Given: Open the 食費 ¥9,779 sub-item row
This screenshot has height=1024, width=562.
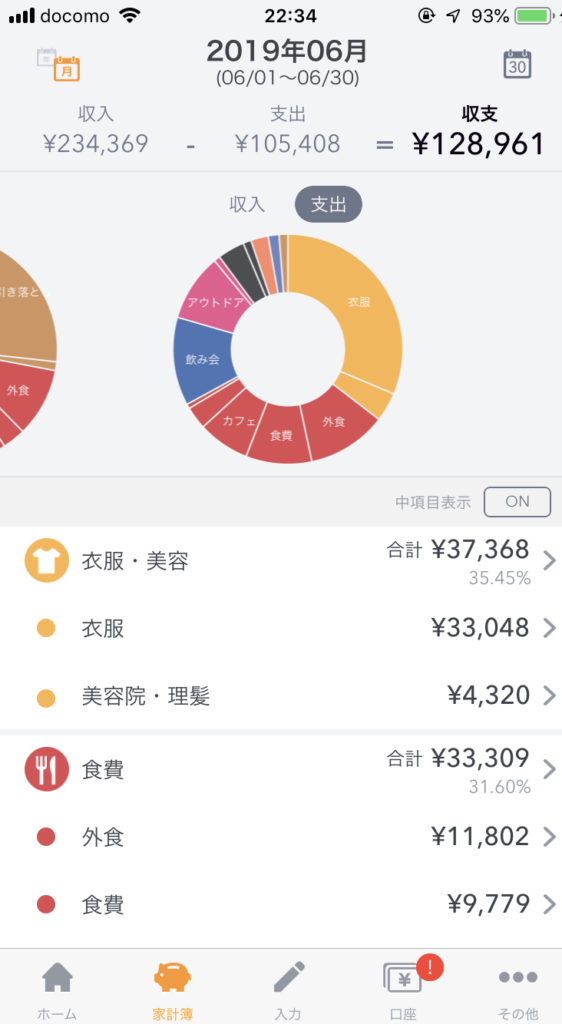Looking at the screenshot, I should point(281,904).
